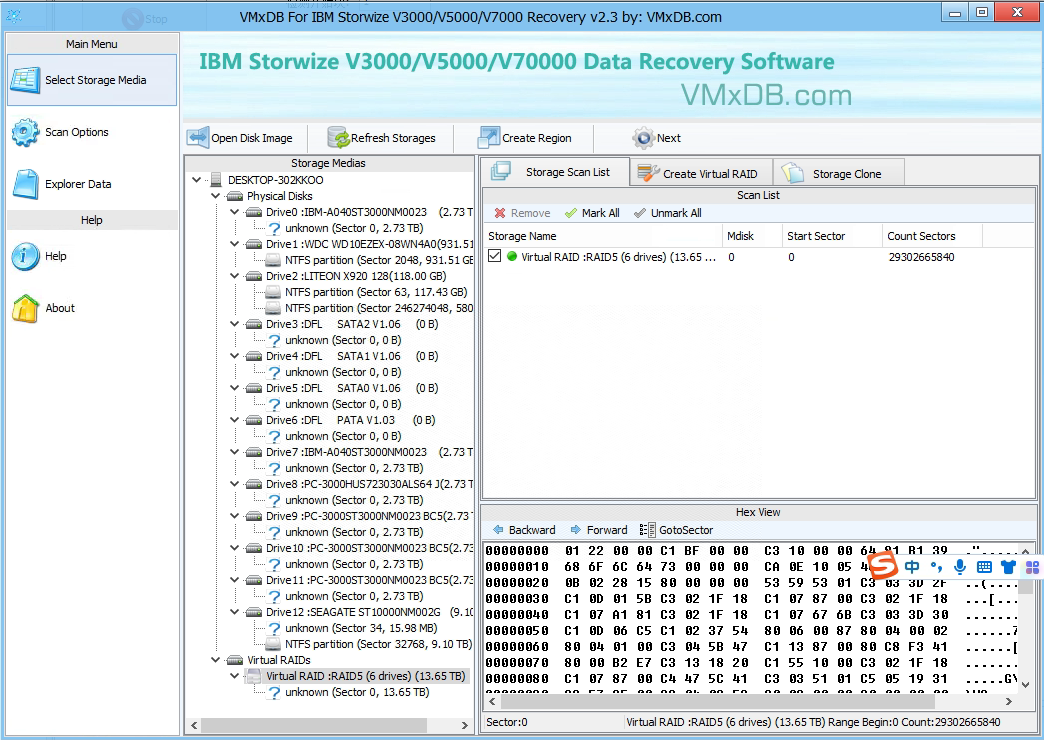Select Drive10 PC-3000ST3000NM0023 disk icon
Image resolution: width=1044 pixels, height=740 pixels.
click(254, 548)
